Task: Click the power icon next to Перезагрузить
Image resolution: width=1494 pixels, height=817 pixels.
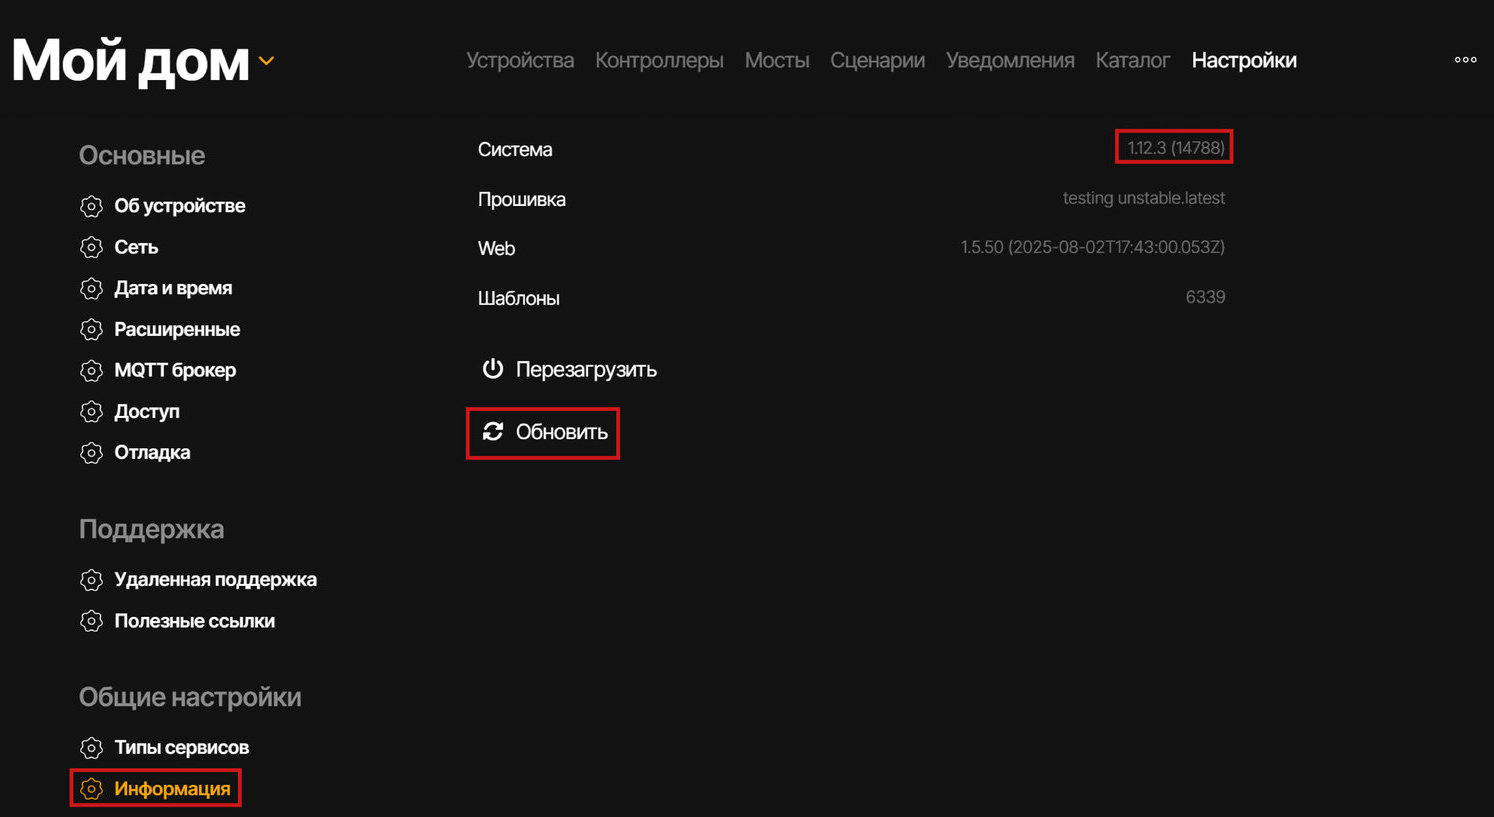Action: pyautogui.click(x=492, y=369)
